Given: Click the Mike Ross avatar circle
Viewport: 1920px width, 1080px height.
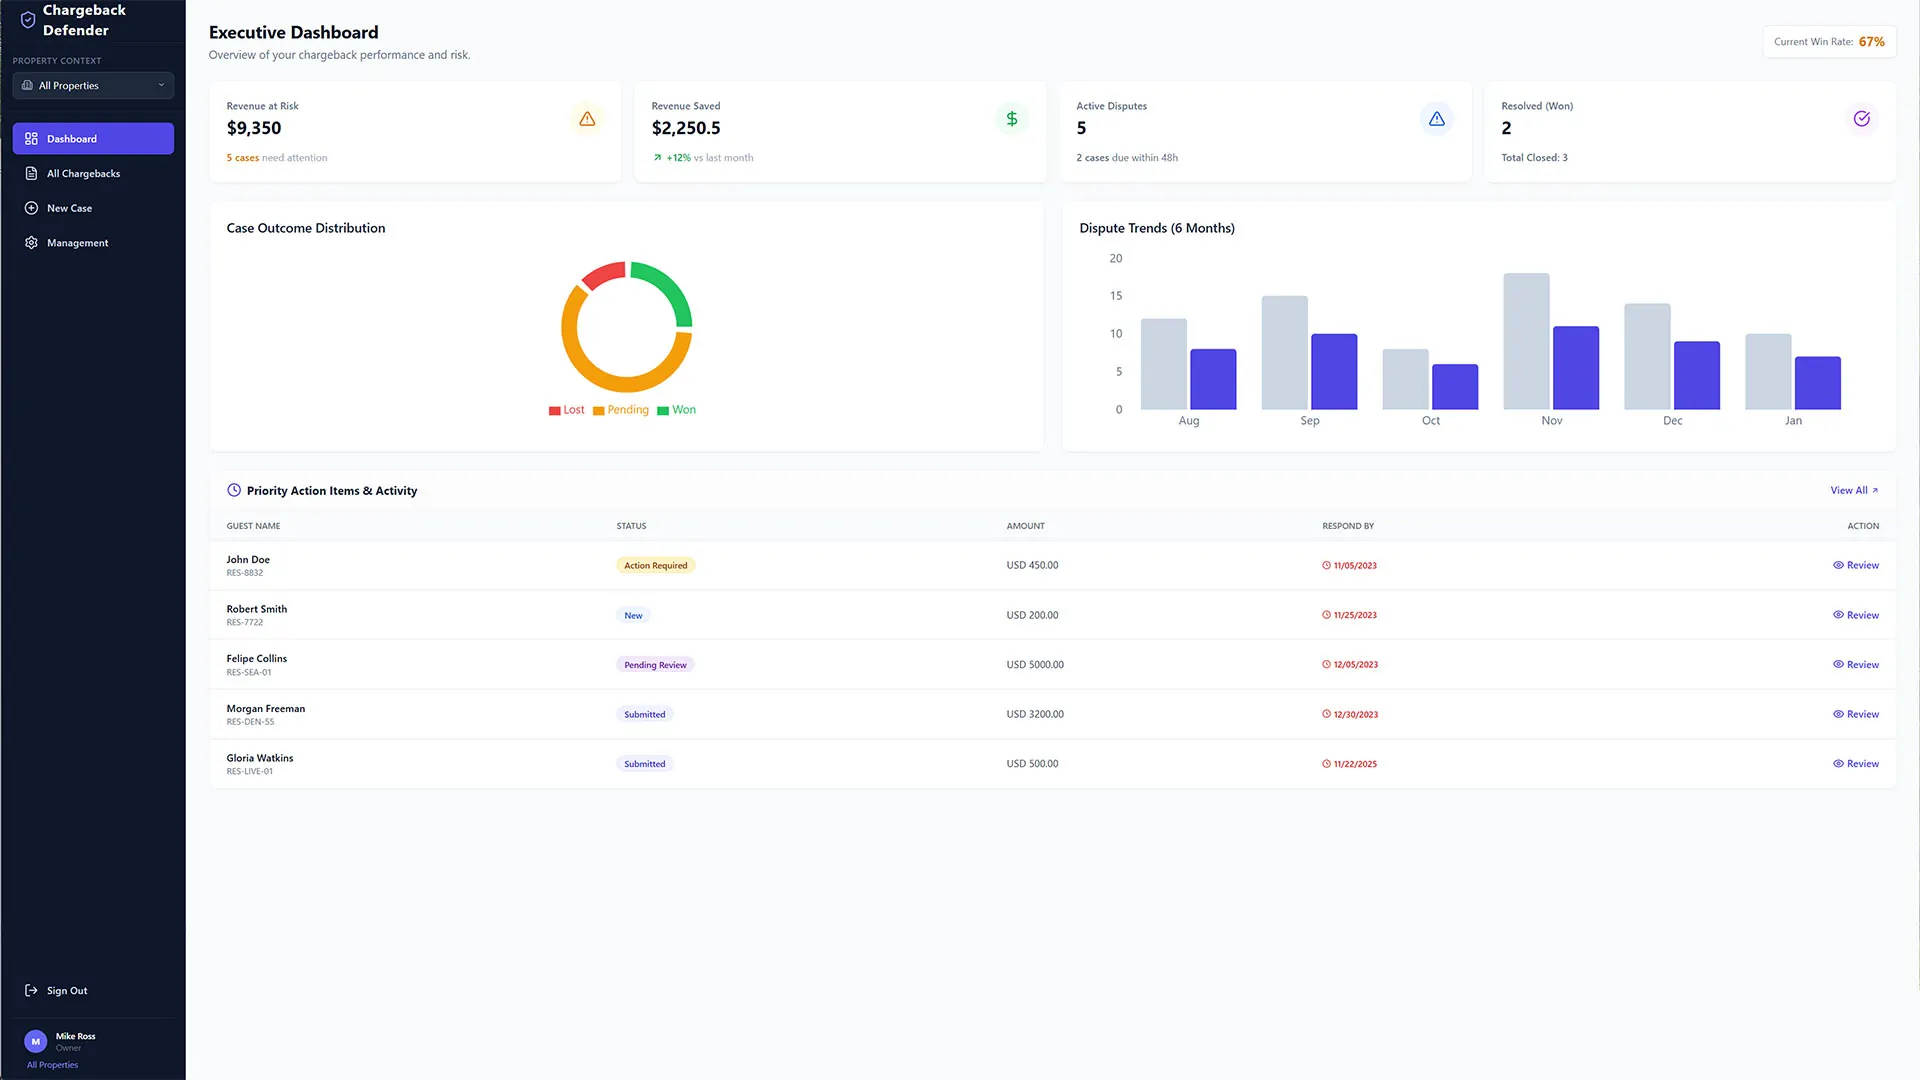Looking at the screenshot, I should 36,1042.
